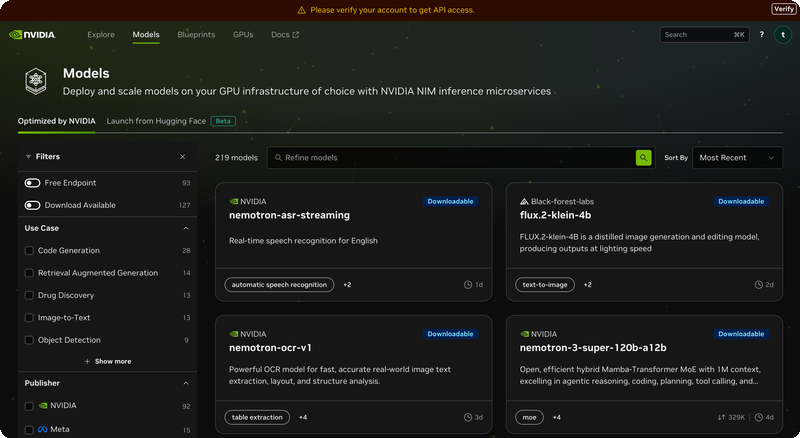Screen dimensions: 800x438
Task: Open the GPUs nav item
Action: 243,35
